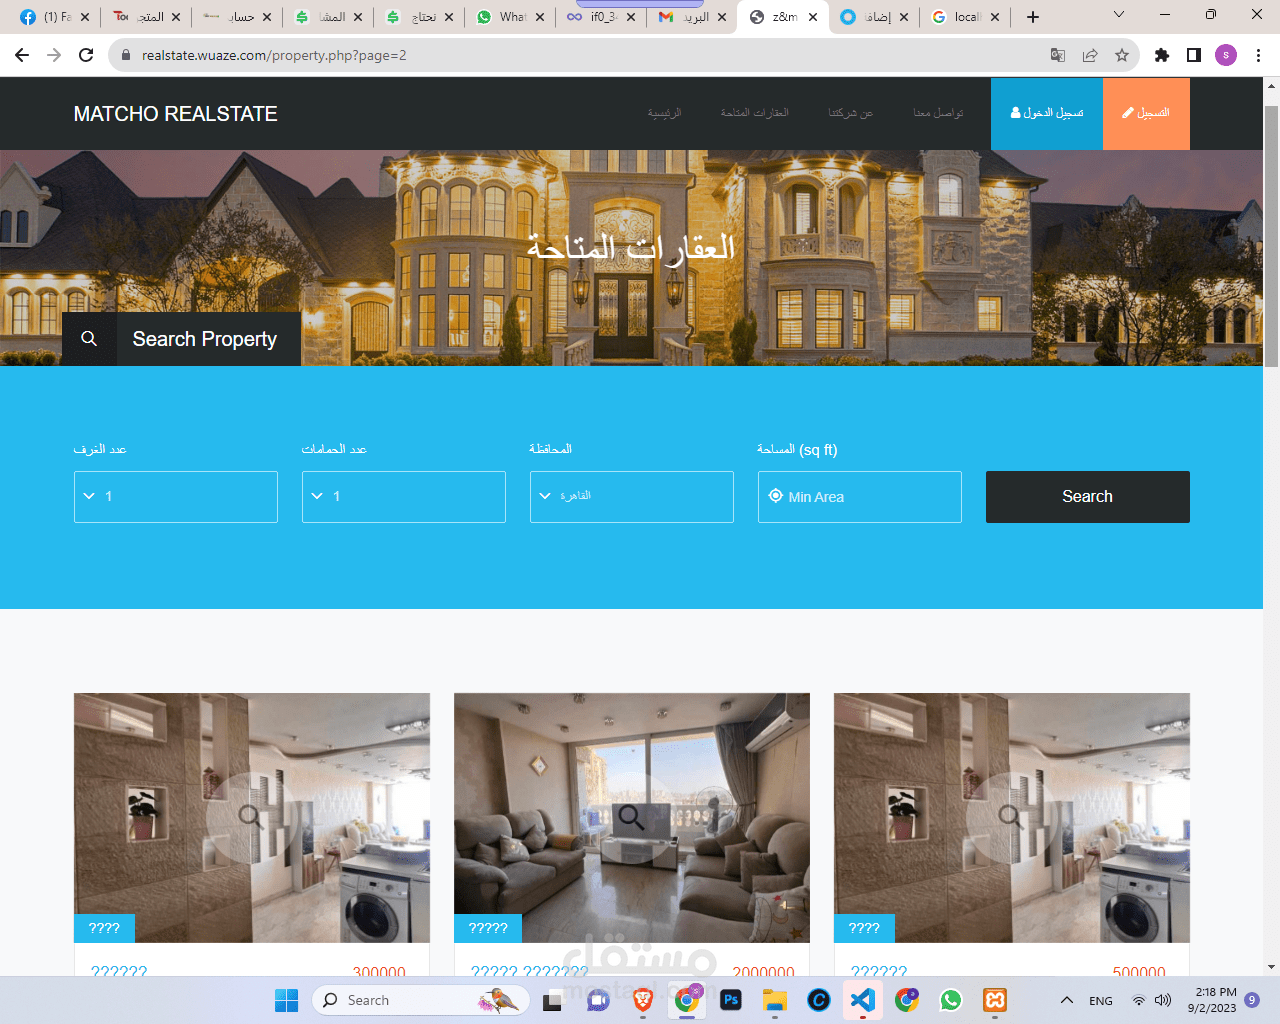Click the Search button
1280x1024 pixels.
[x=1087, y=496]
